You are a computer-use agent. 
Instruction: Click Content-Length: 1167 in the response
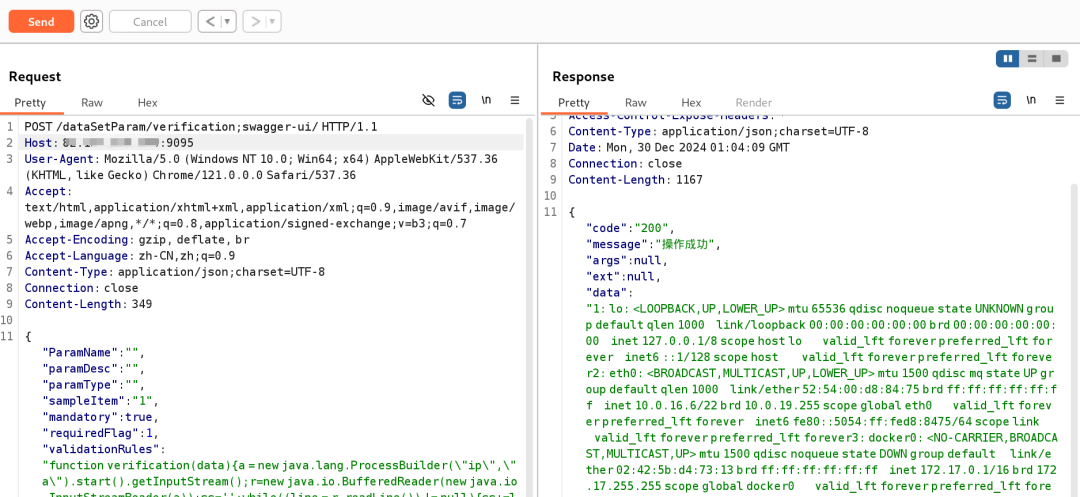635,180
